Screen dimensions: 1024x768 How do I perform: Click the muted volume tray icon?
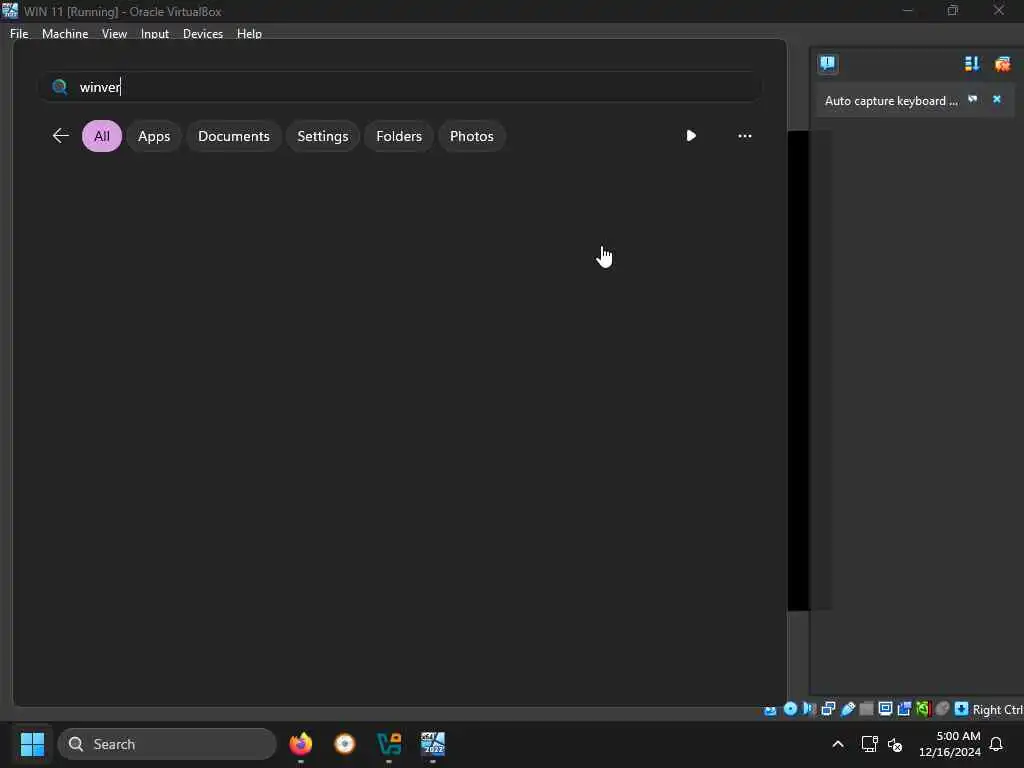click(x=895, y=744)
